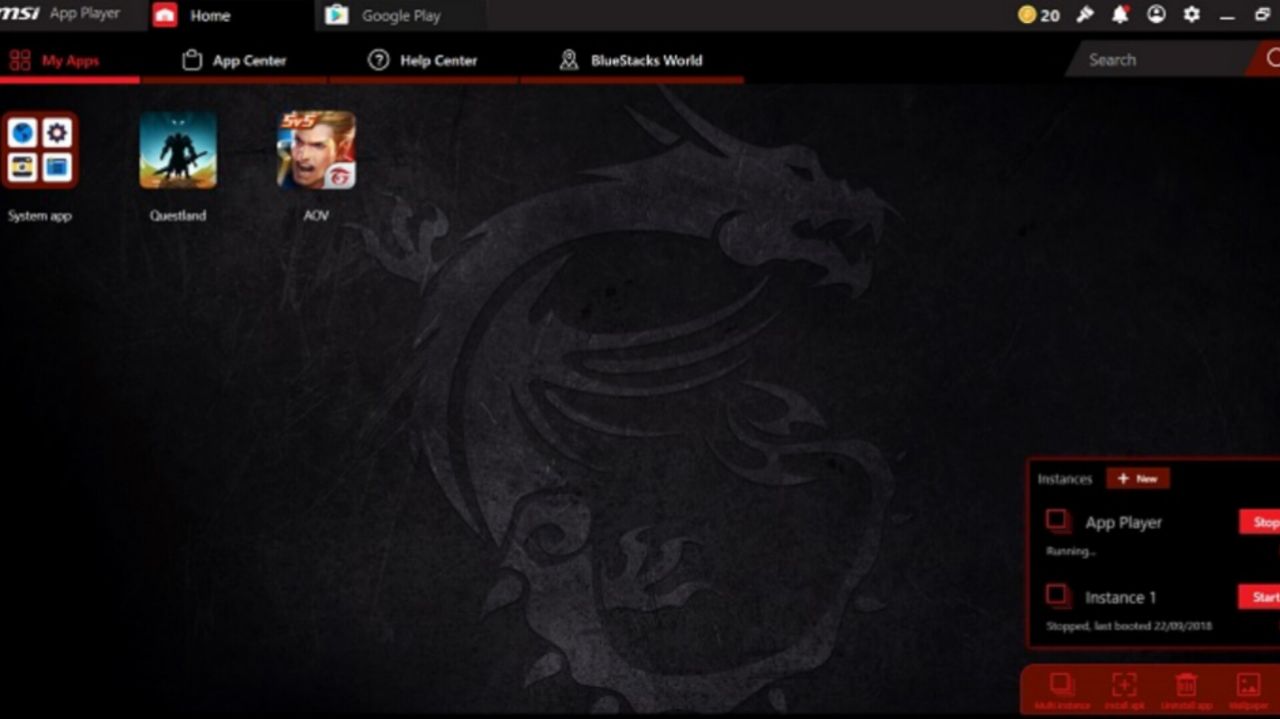
Task: Switch to the Google Play tab
Action: click(x=400, y=16)
